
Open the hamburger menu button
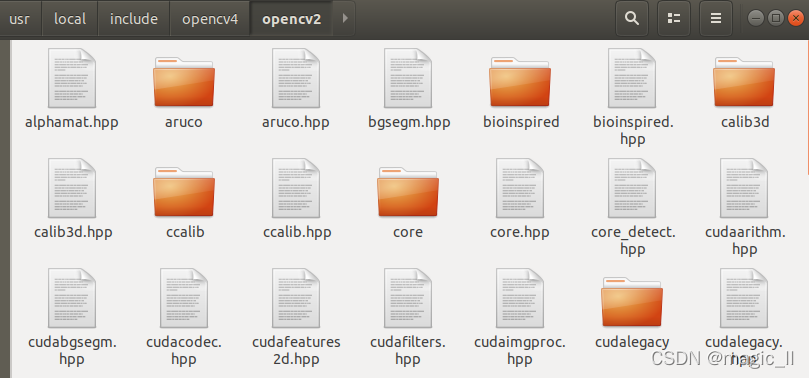pyautogui.click(x=716, y=19)
